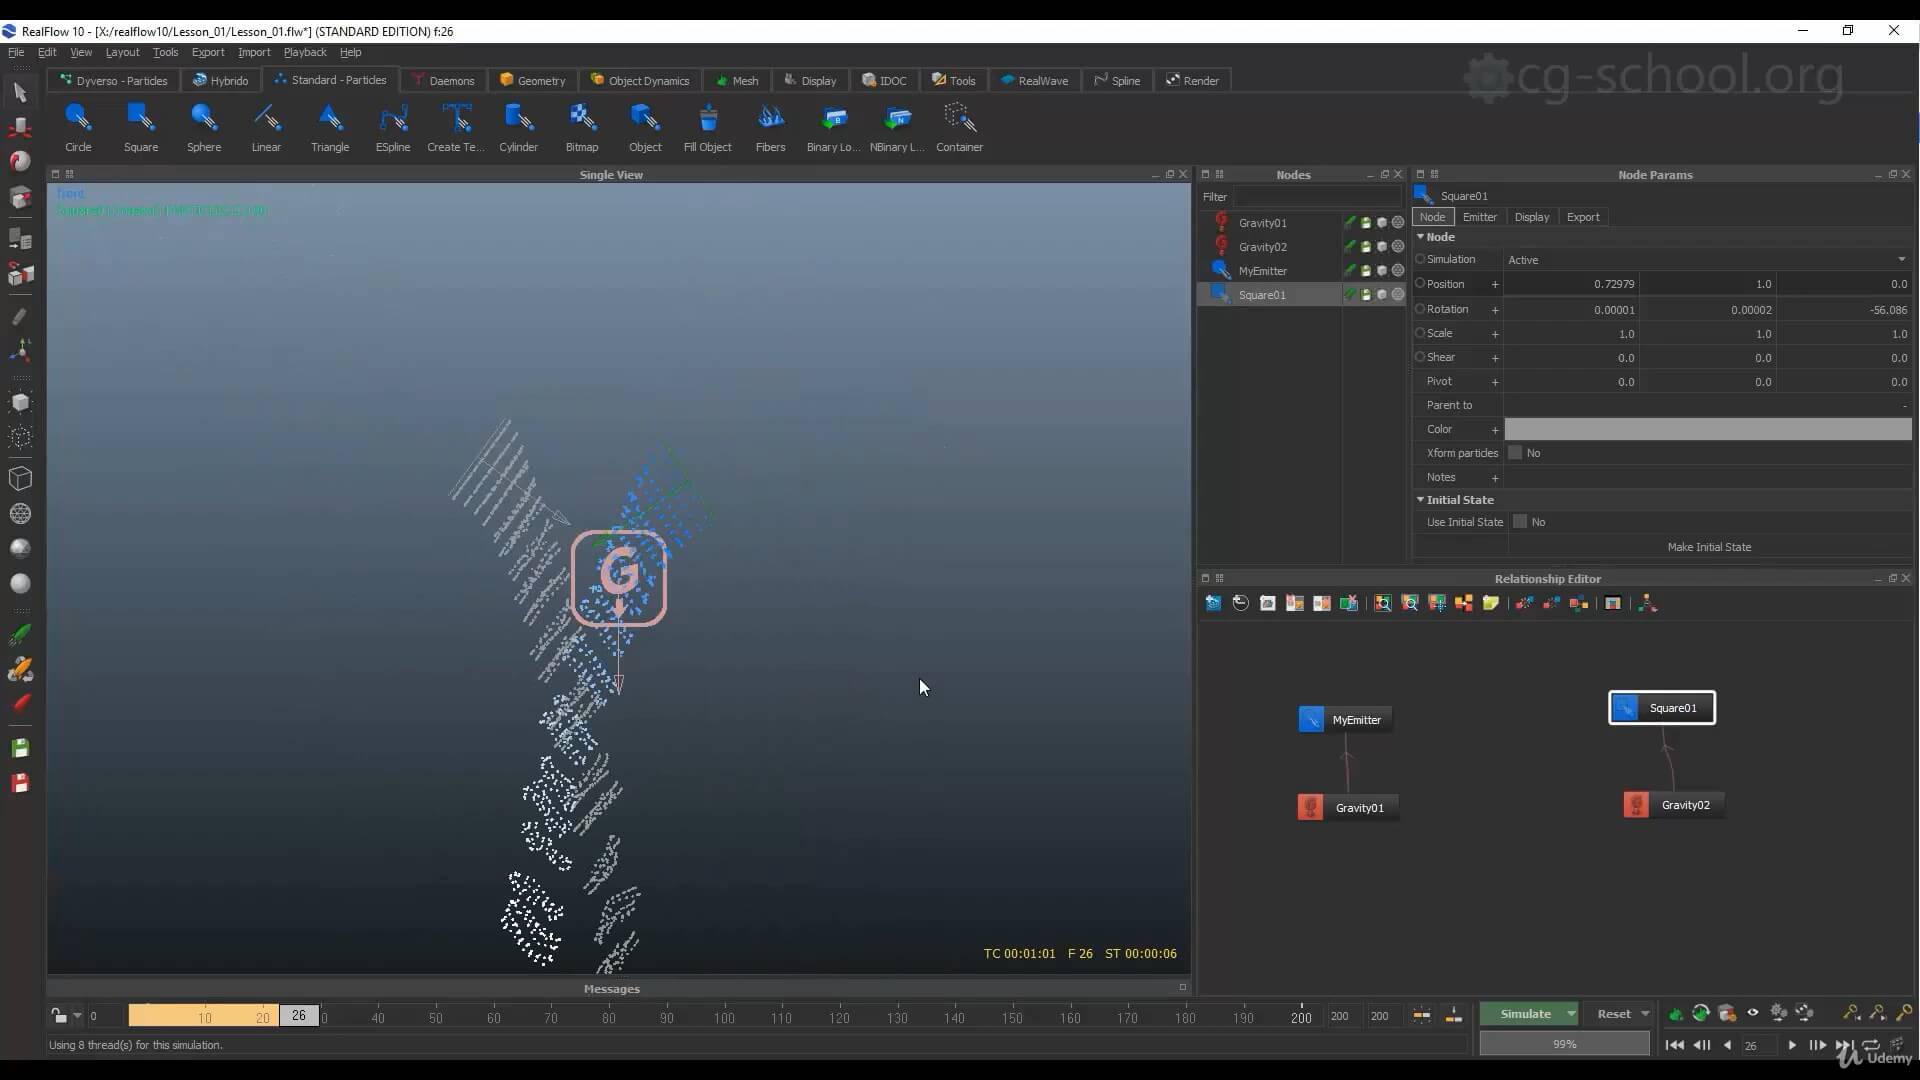The width and height of the screenshot is (1920, 1080).
Task: Add an ESpline emitter
Action: click(x=393, y=127)
